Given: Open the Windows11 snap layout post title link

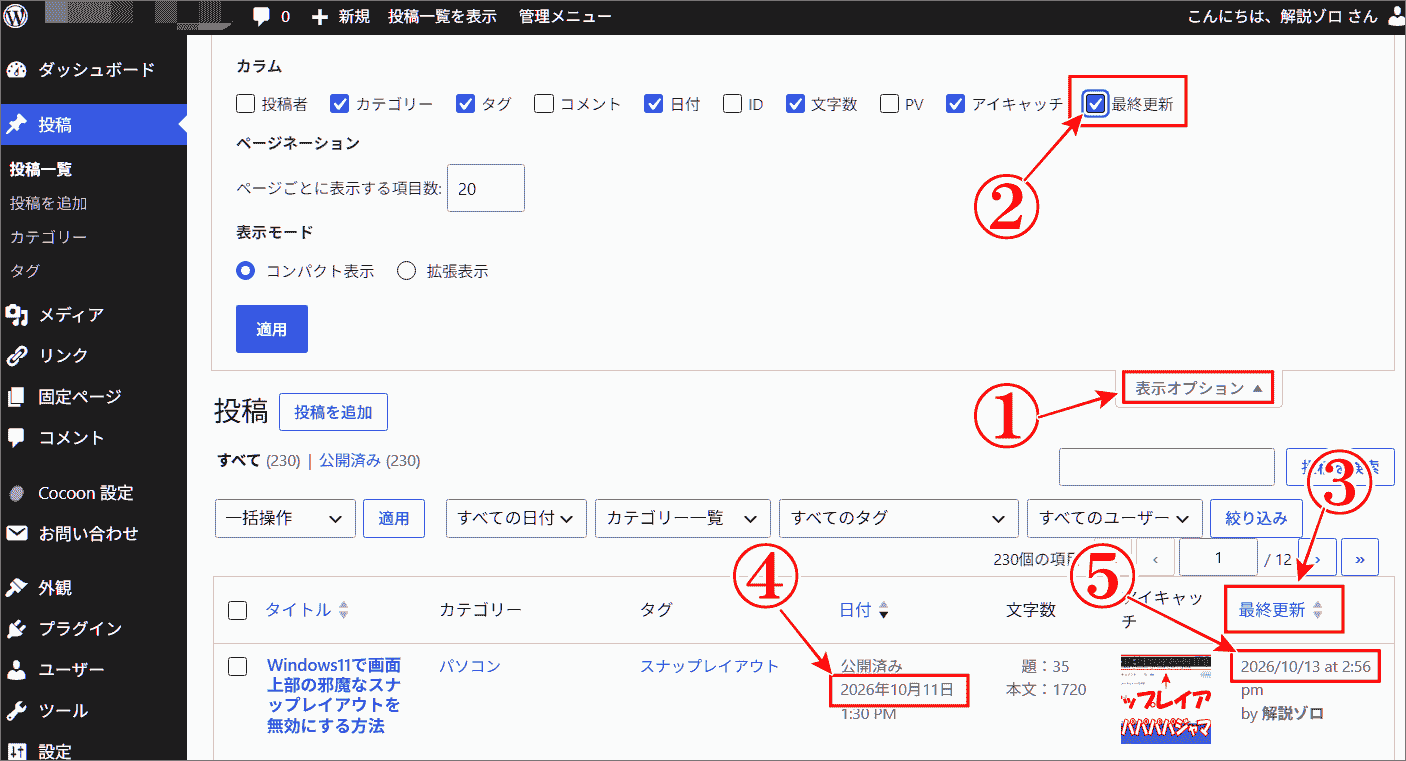Looking at the screenshot, I should coord(334,695).
